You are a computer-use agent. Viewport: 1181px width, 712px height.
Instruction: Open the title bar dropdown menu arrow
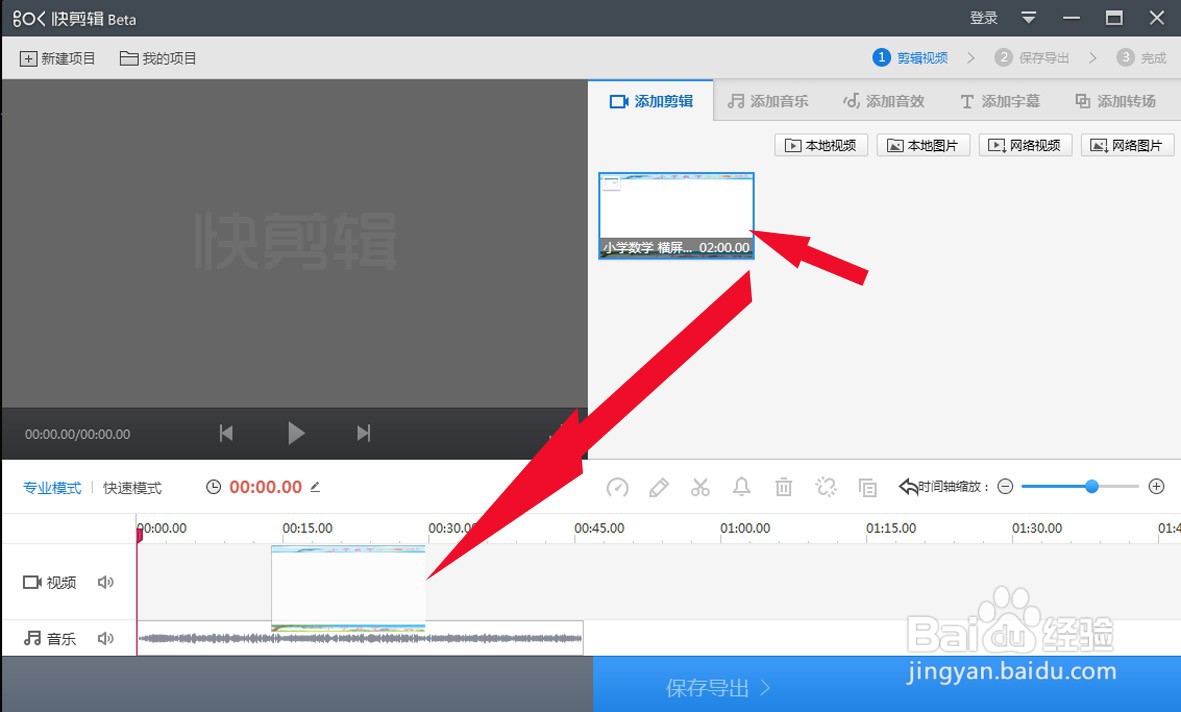coord(1028,17)
